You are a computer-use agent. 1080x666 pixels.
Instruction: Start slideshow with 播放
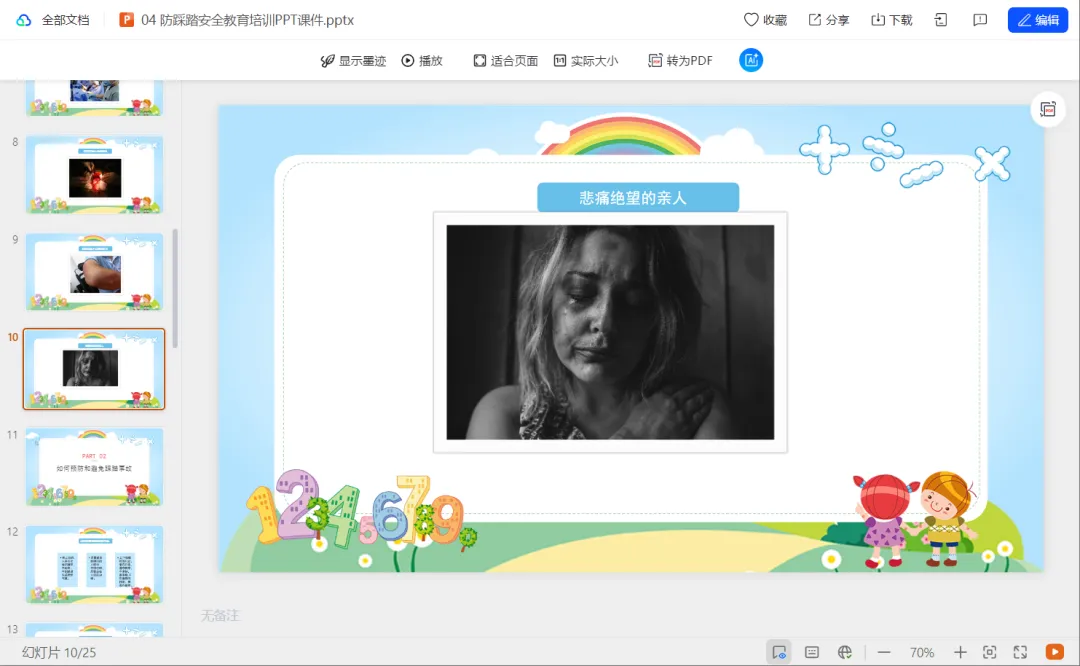click(x=422, y=61)
